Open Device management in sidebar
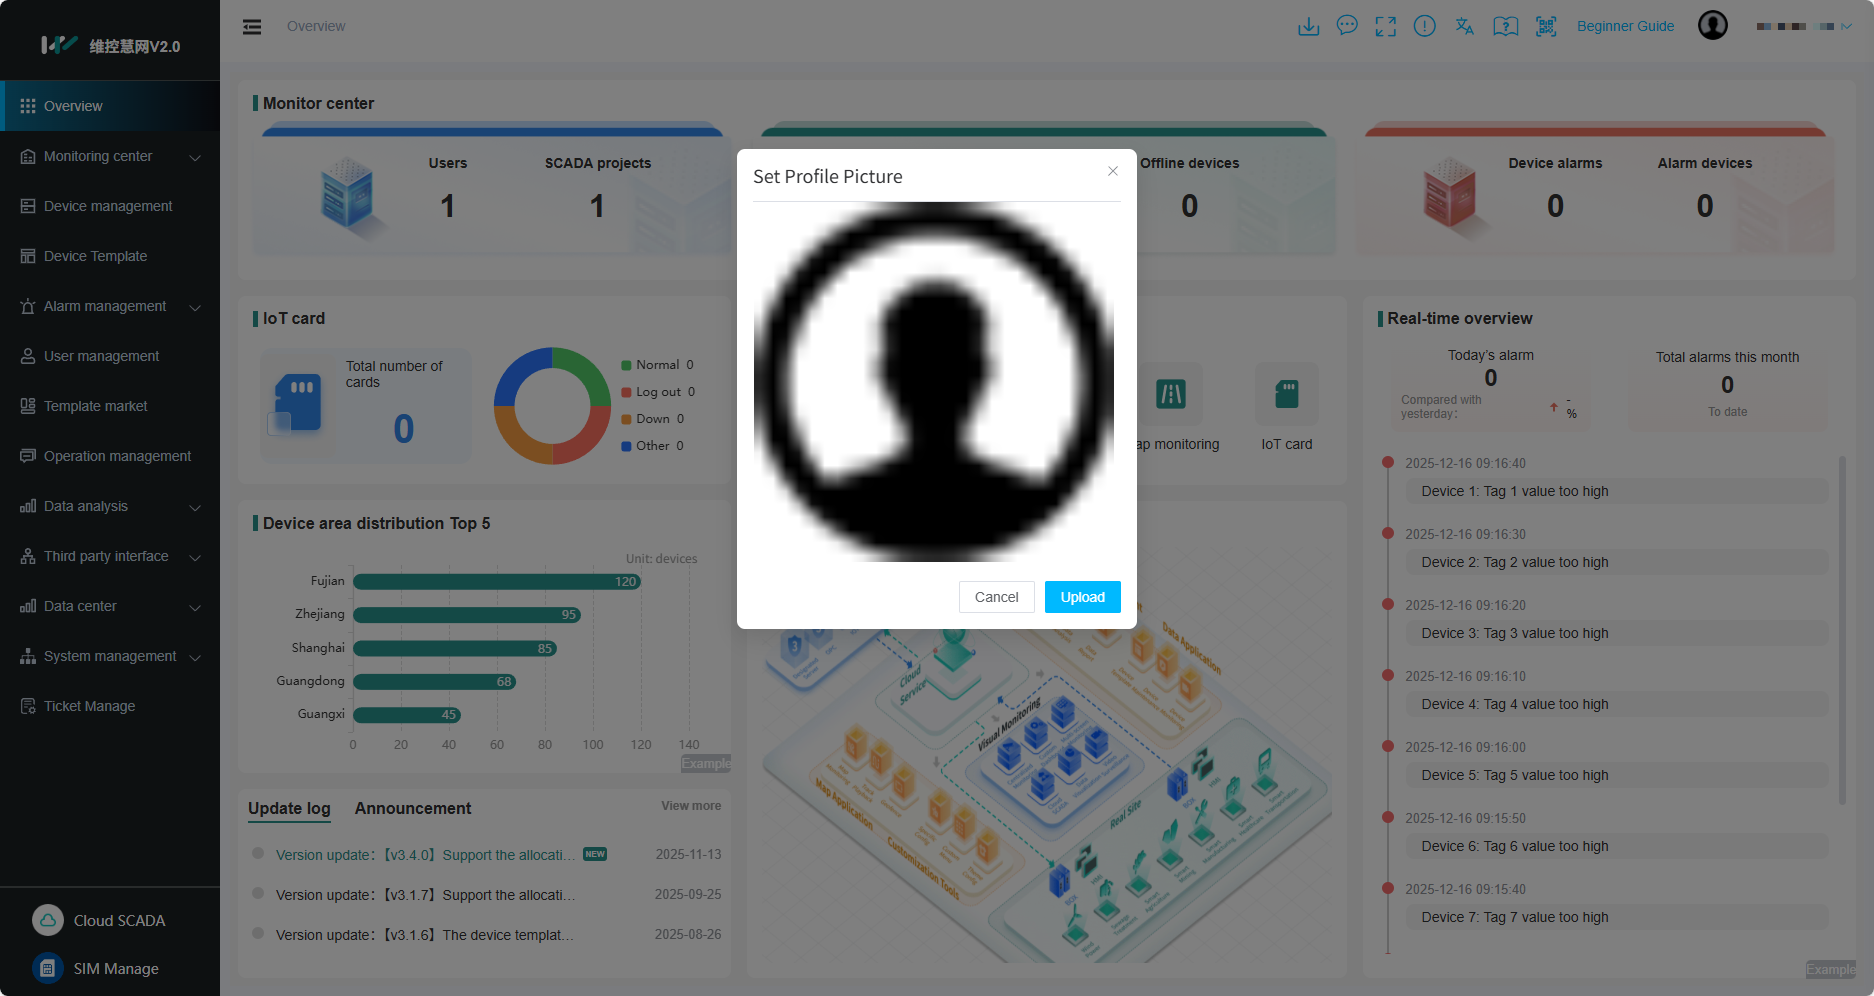Screen dimensions: 1874x996 [110, 206]
